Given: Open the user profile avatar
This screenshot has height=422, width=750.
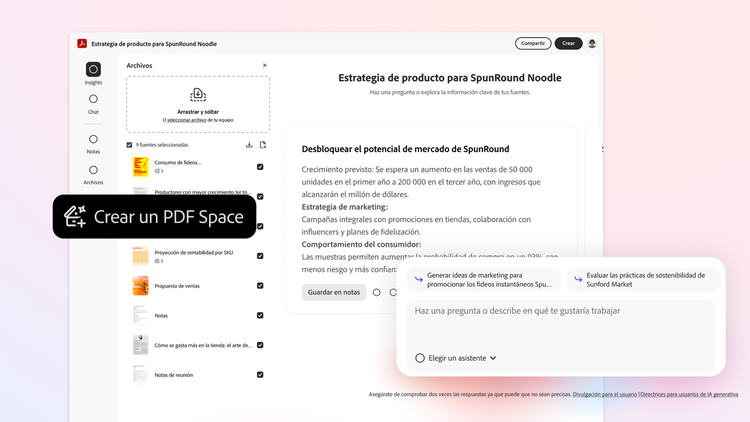Looking at the screenshot, I should click(592, 43).
